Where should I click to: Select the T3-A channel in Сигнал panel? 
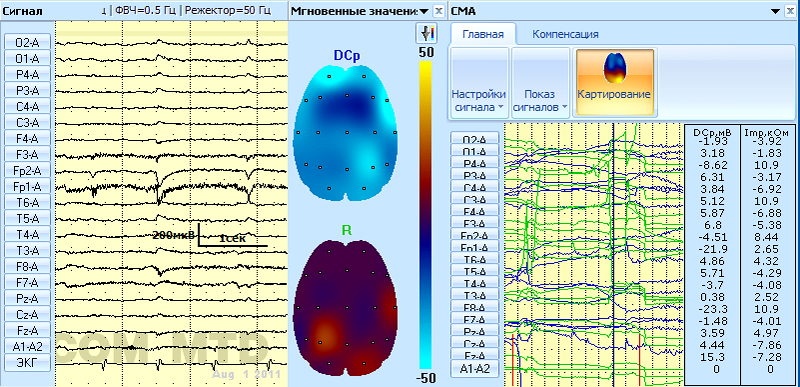coord(28,250)
